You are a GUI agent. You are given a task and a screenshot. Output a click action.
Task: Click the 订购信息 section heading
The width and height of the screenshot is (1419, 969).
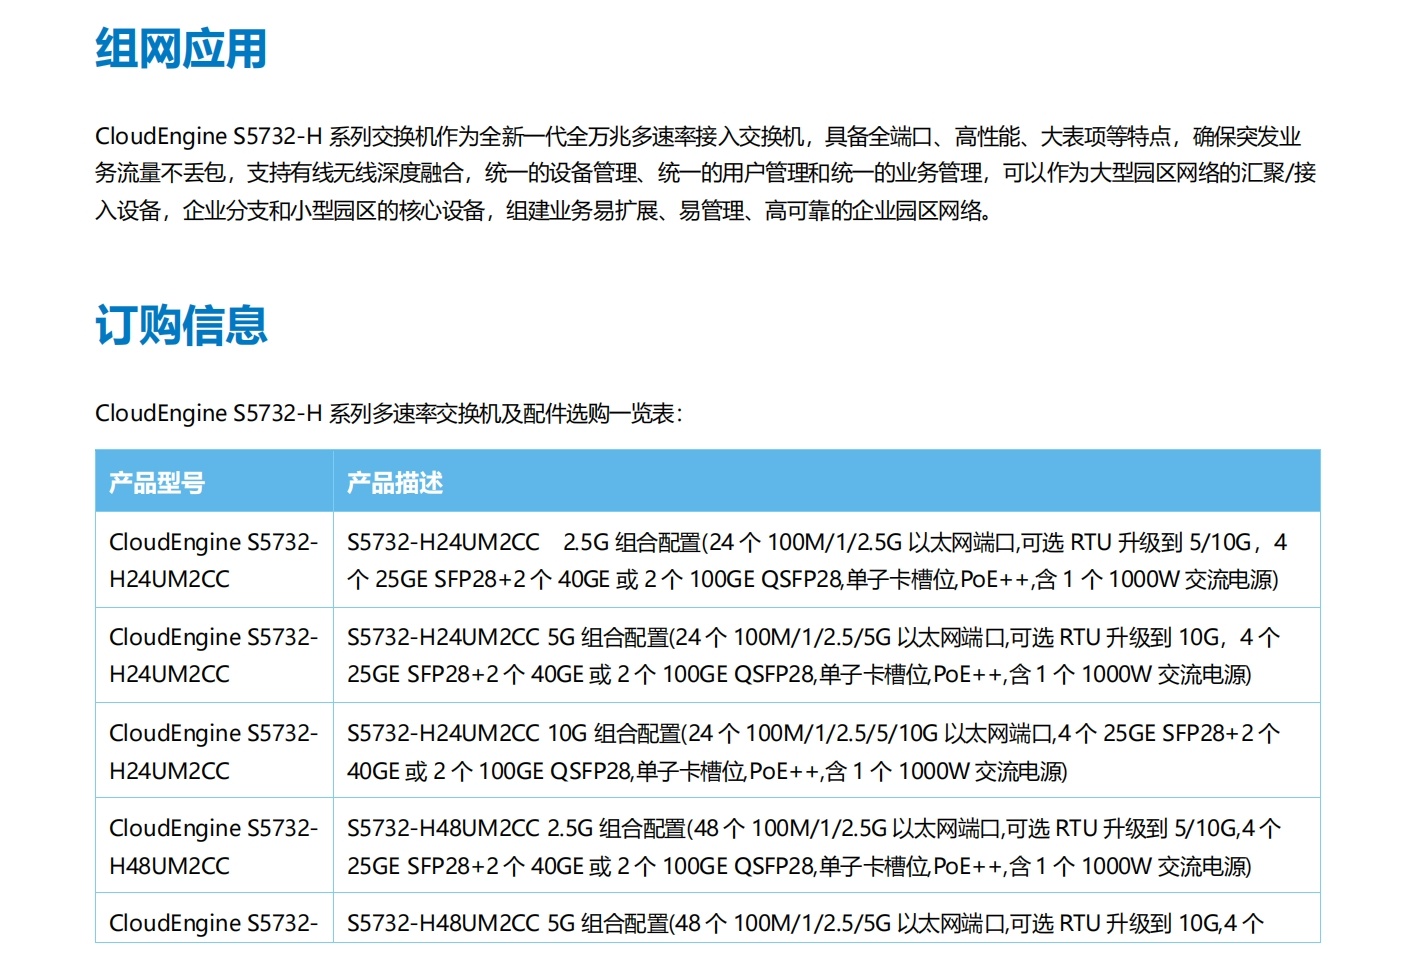tap(181, 326)
